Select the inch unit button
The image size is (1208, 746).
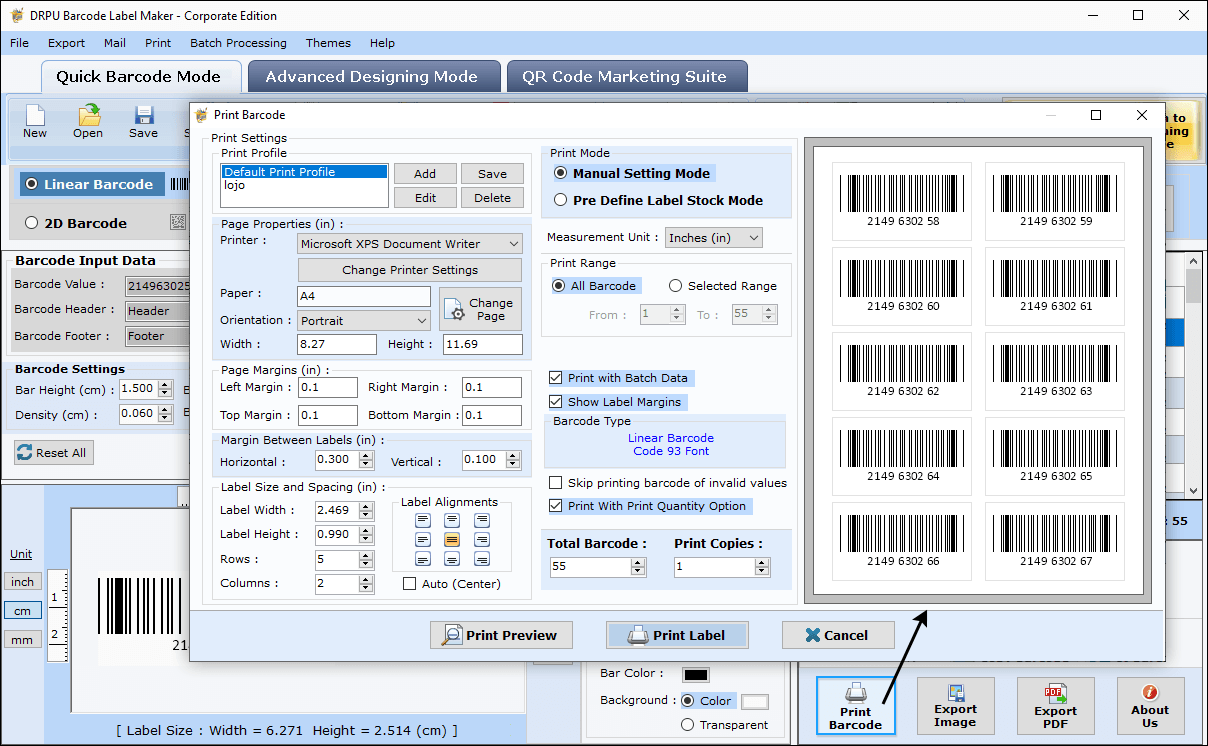pyautogui.click(x=22, y=582)
